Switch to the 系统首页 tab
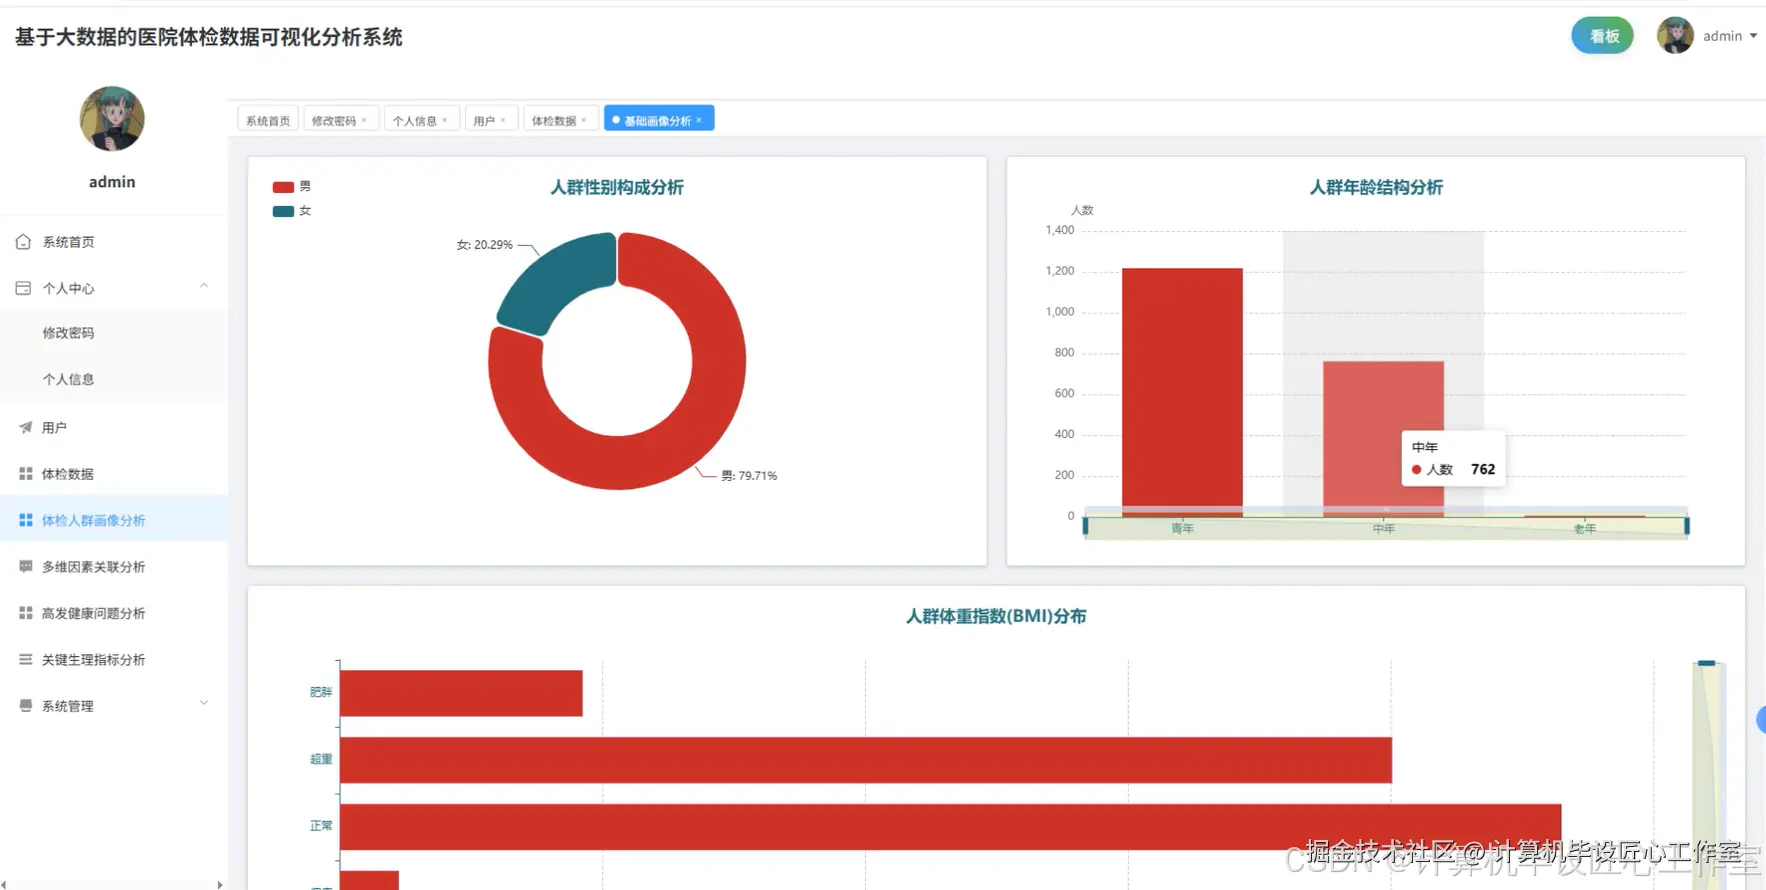Viewport: 1766px width, 890px height. [x=268, y=120]
